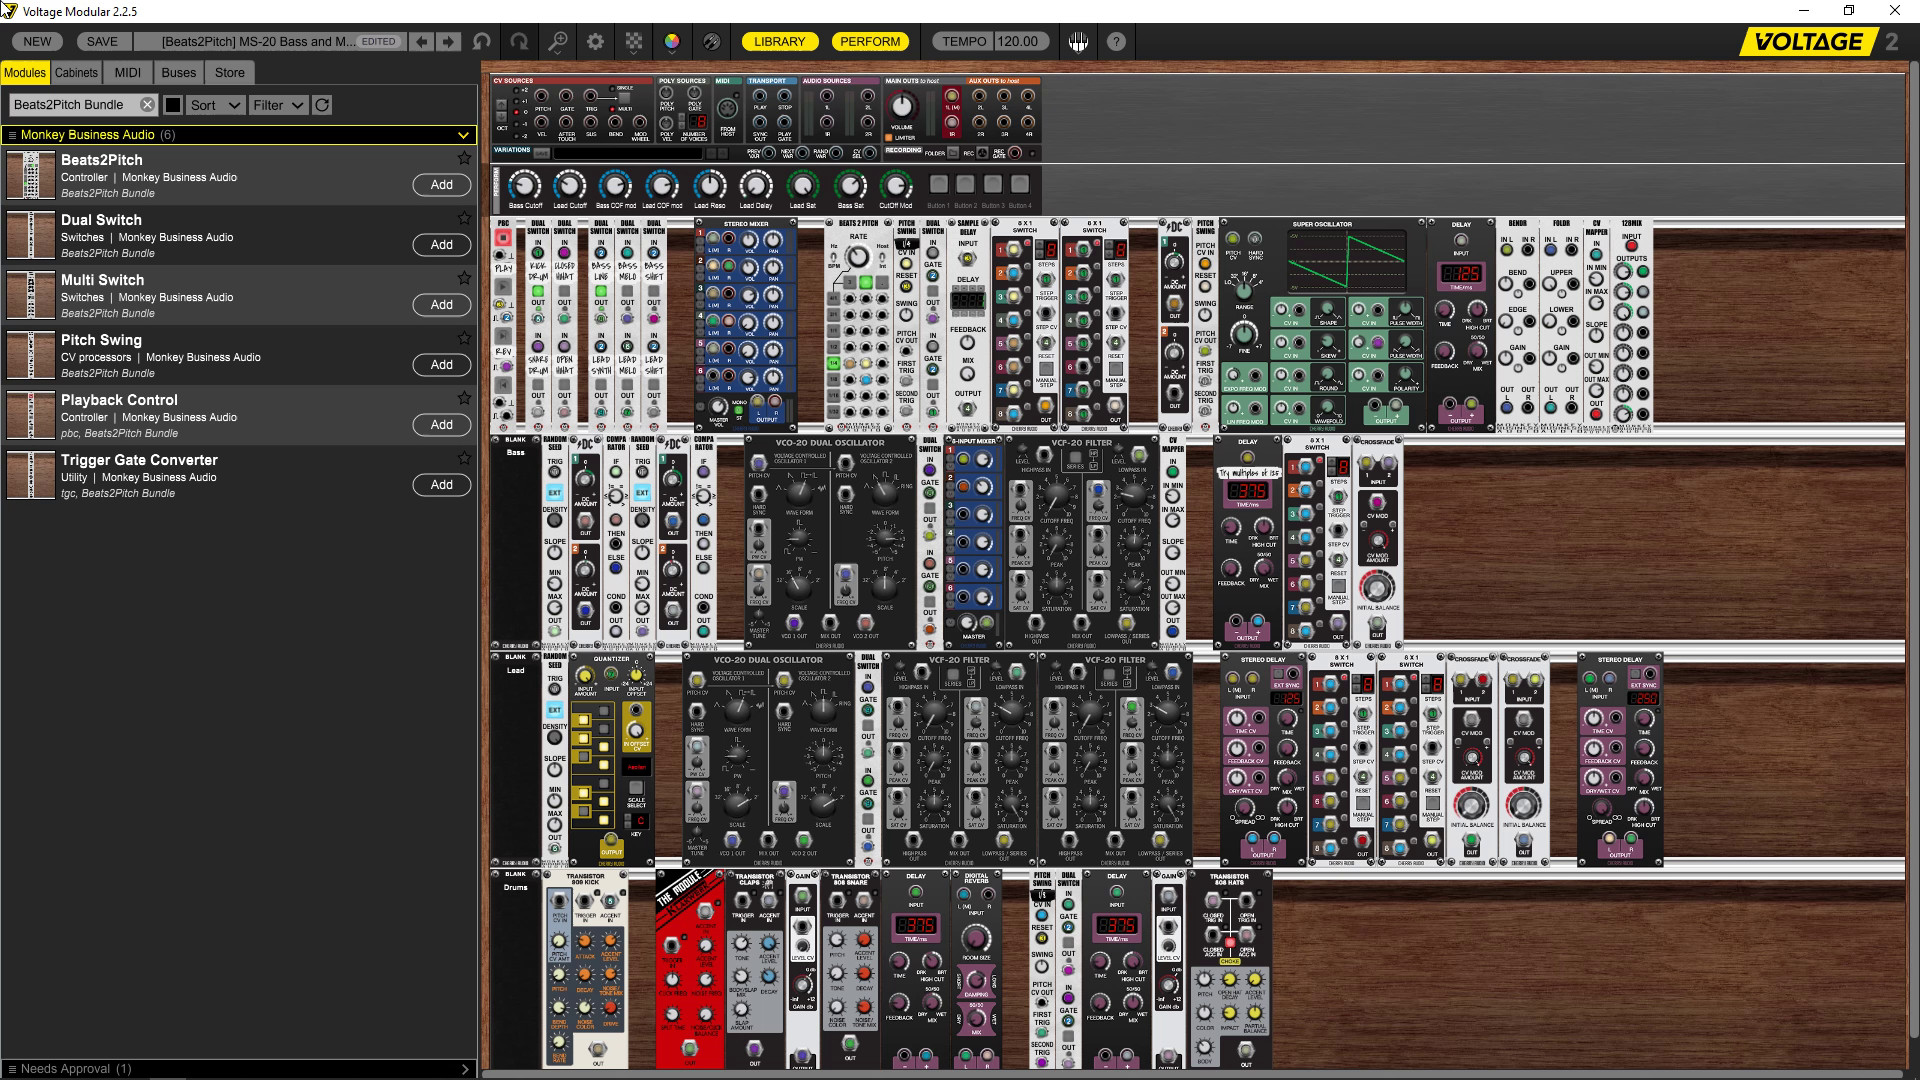Screen dimensions: 1920x1080
Task: Switch to the MIDI tab
Action: click(x=127, y=72)
